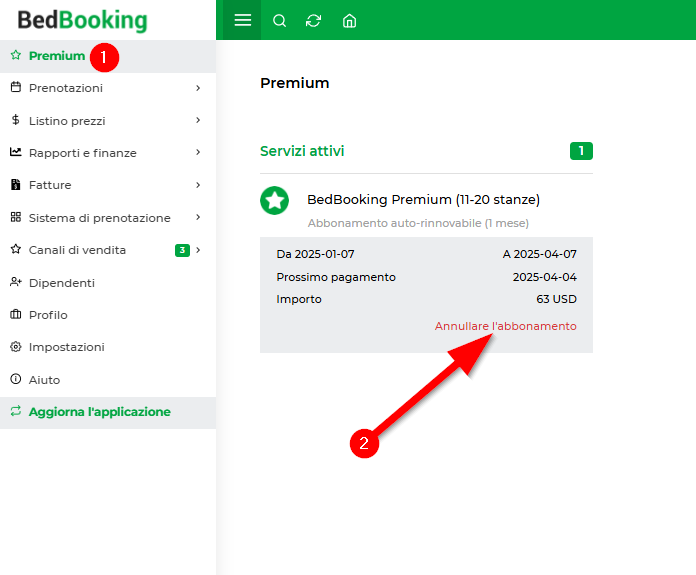Image resolution: width=696 pixels, height=575 pixels.
Task: Open the Profilo menu item
Action: pyautogui.click(x=108, y=315)
